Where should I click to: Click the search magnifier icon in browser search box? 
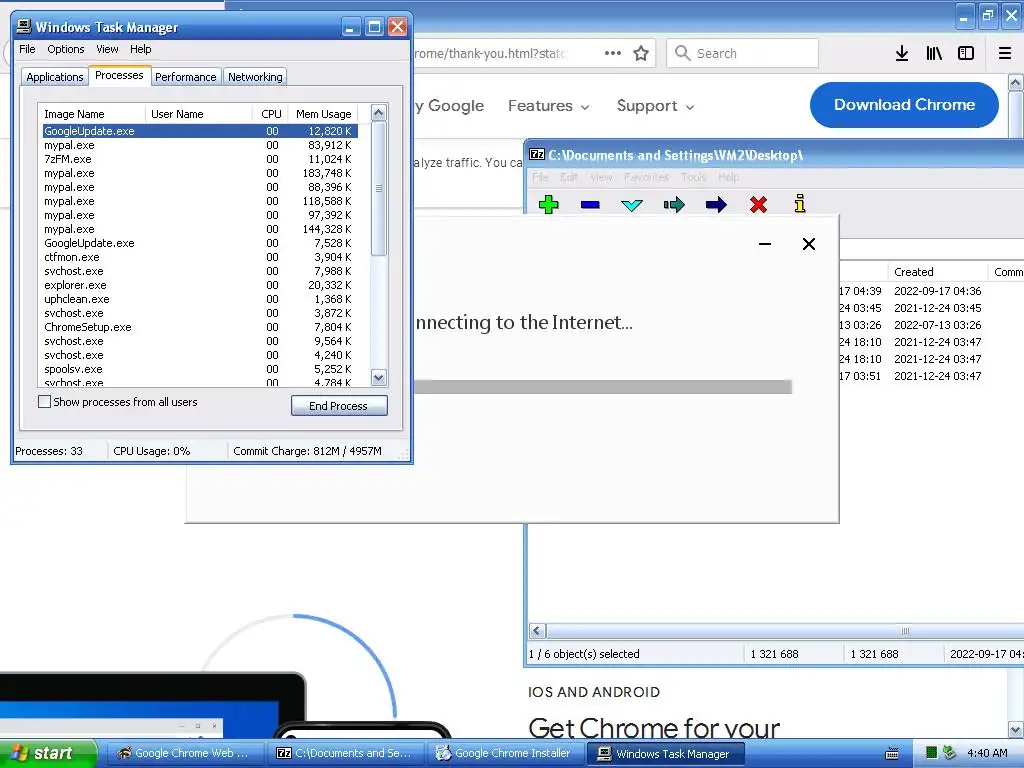[682, 53]
